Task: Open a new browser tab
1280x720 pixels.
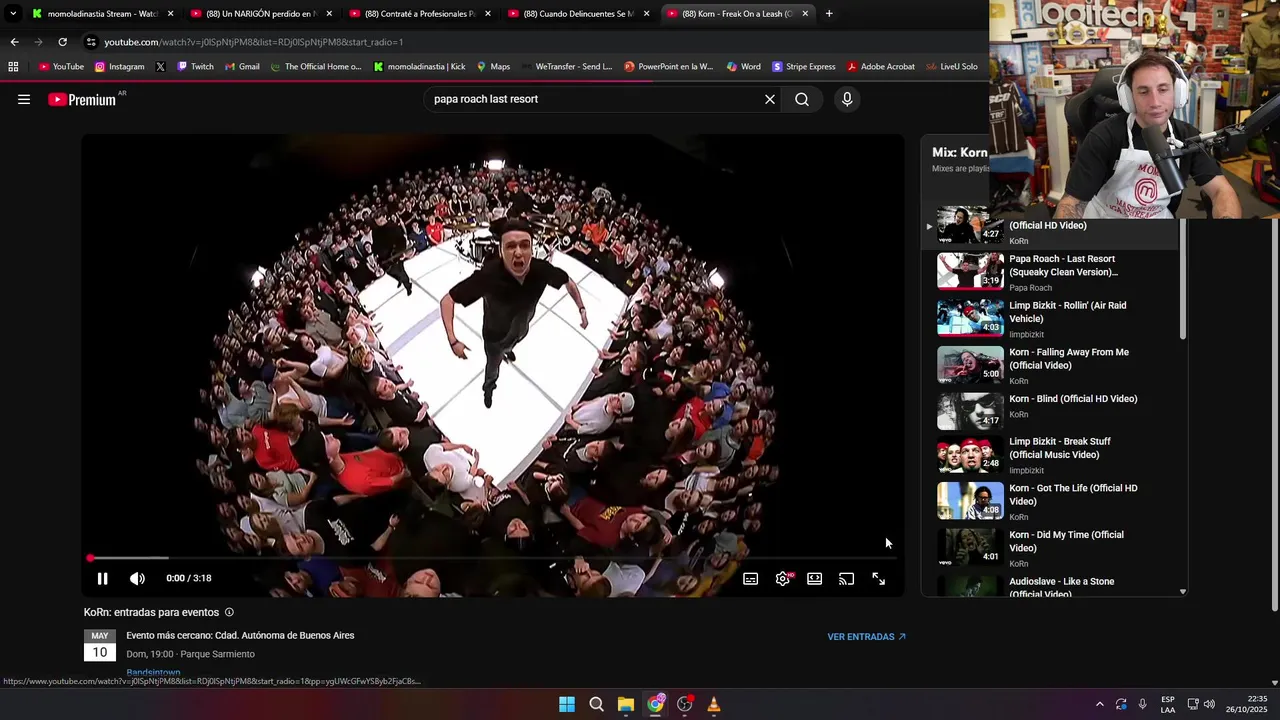Action: coord(829,13)
